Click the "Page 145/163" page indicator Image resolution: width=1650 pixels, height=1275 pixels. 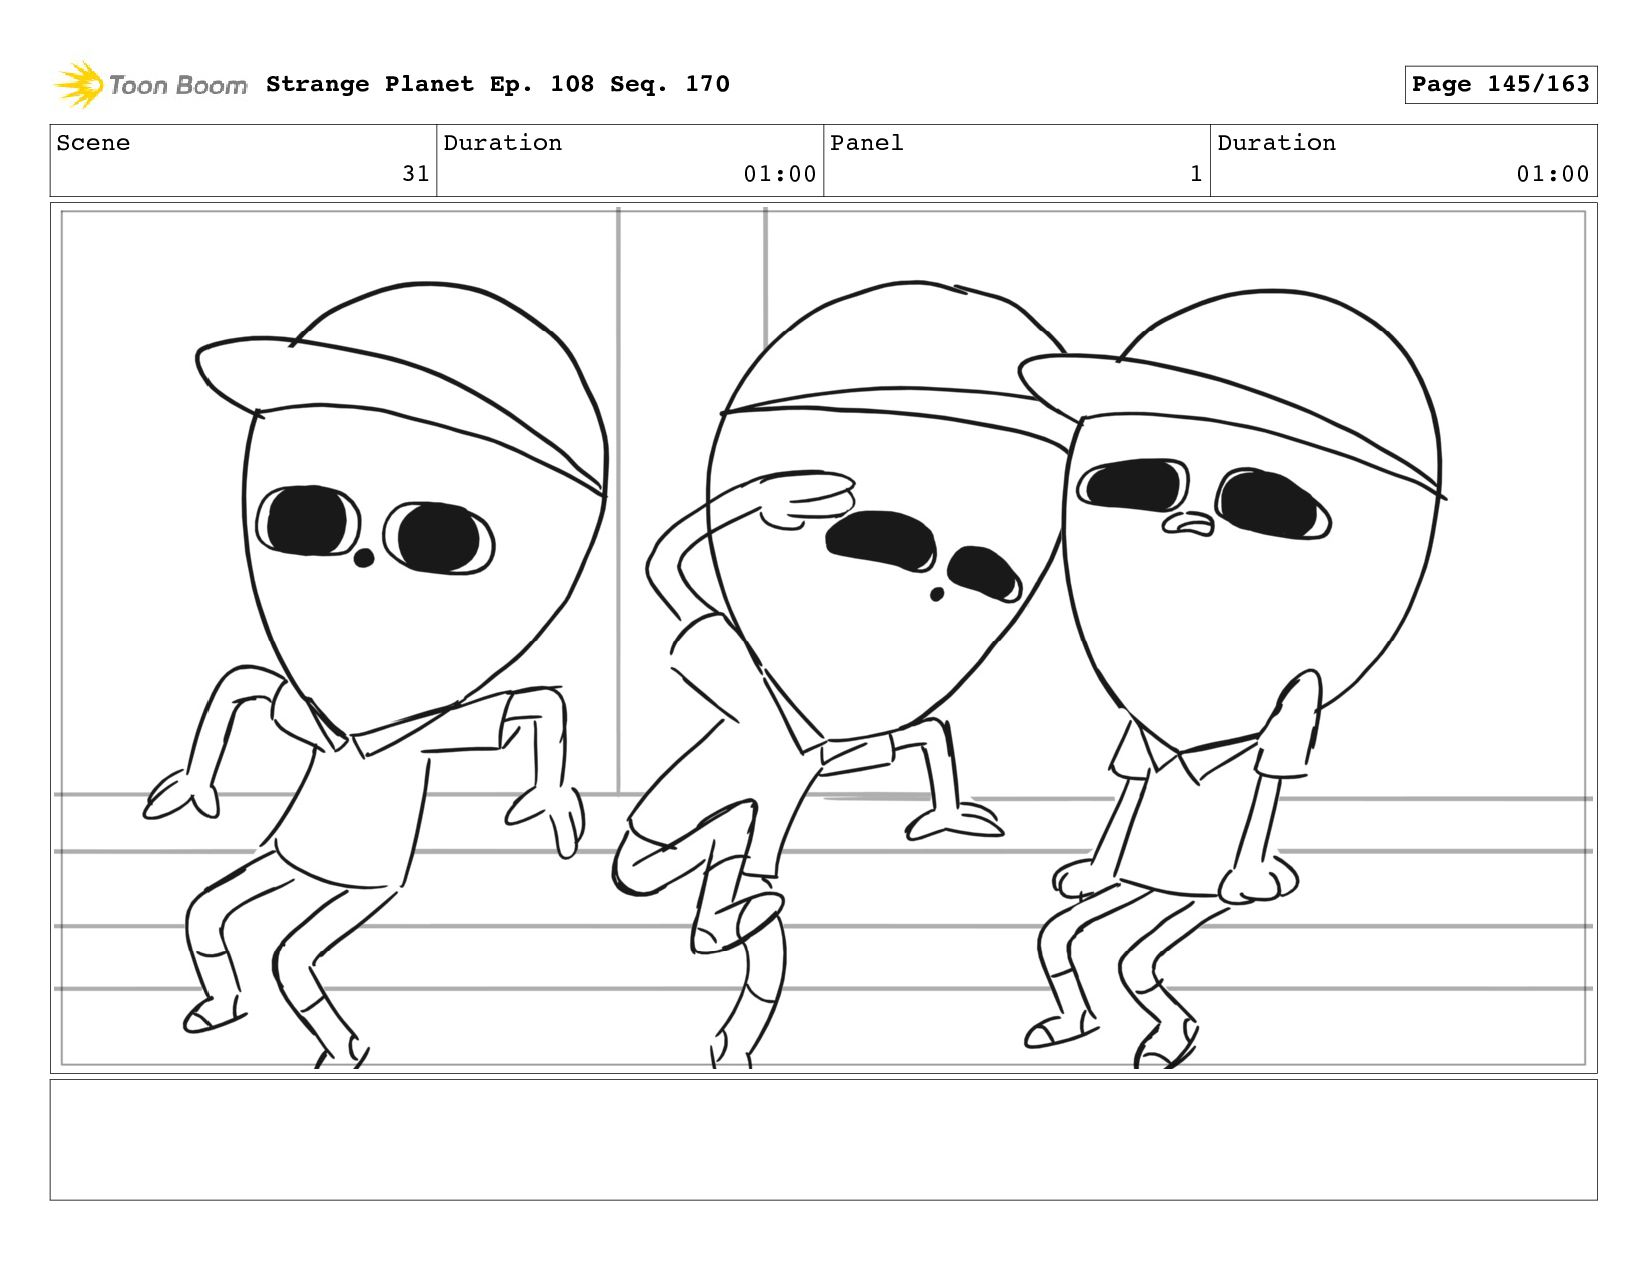tap(1500, 84)
